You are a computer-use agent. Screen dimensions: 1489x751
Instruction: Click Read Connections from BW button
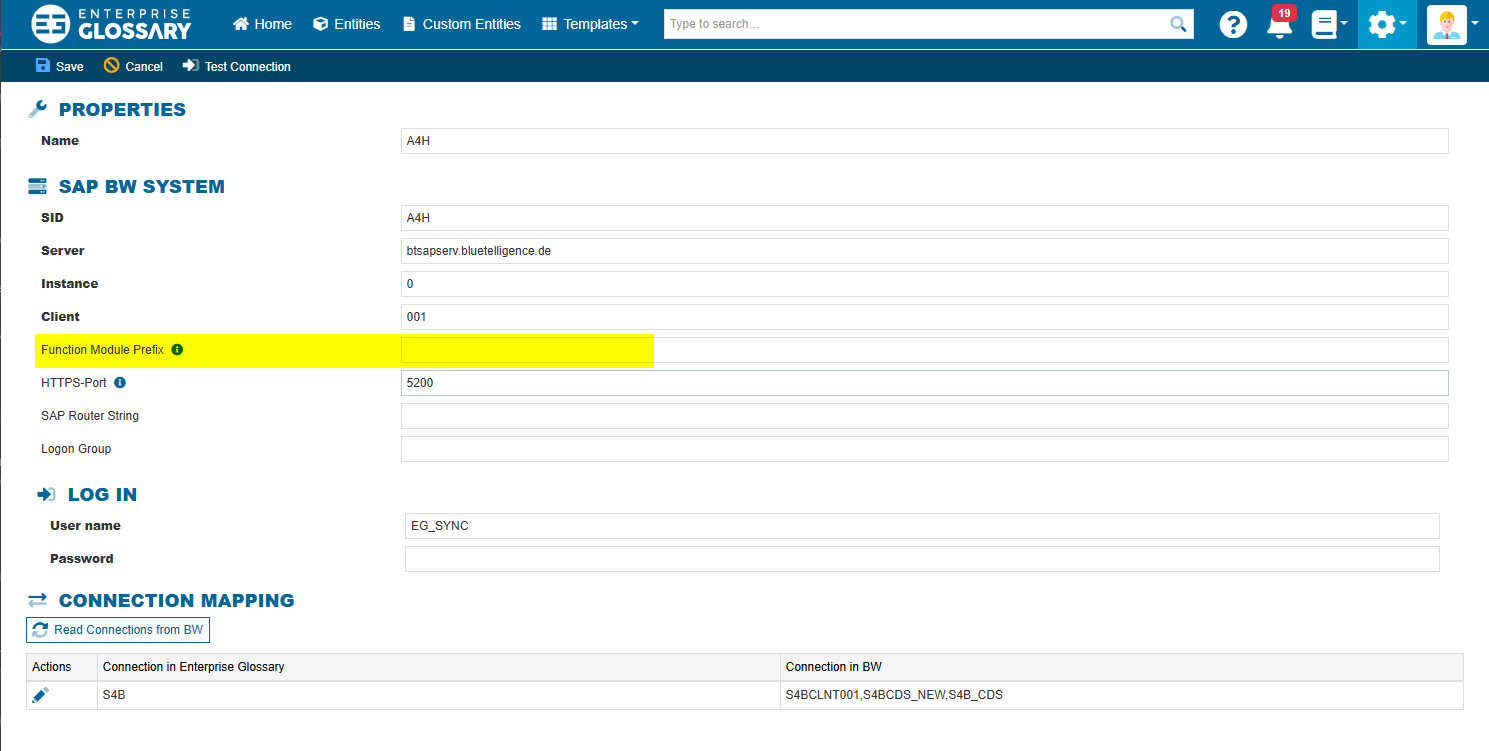118,630
